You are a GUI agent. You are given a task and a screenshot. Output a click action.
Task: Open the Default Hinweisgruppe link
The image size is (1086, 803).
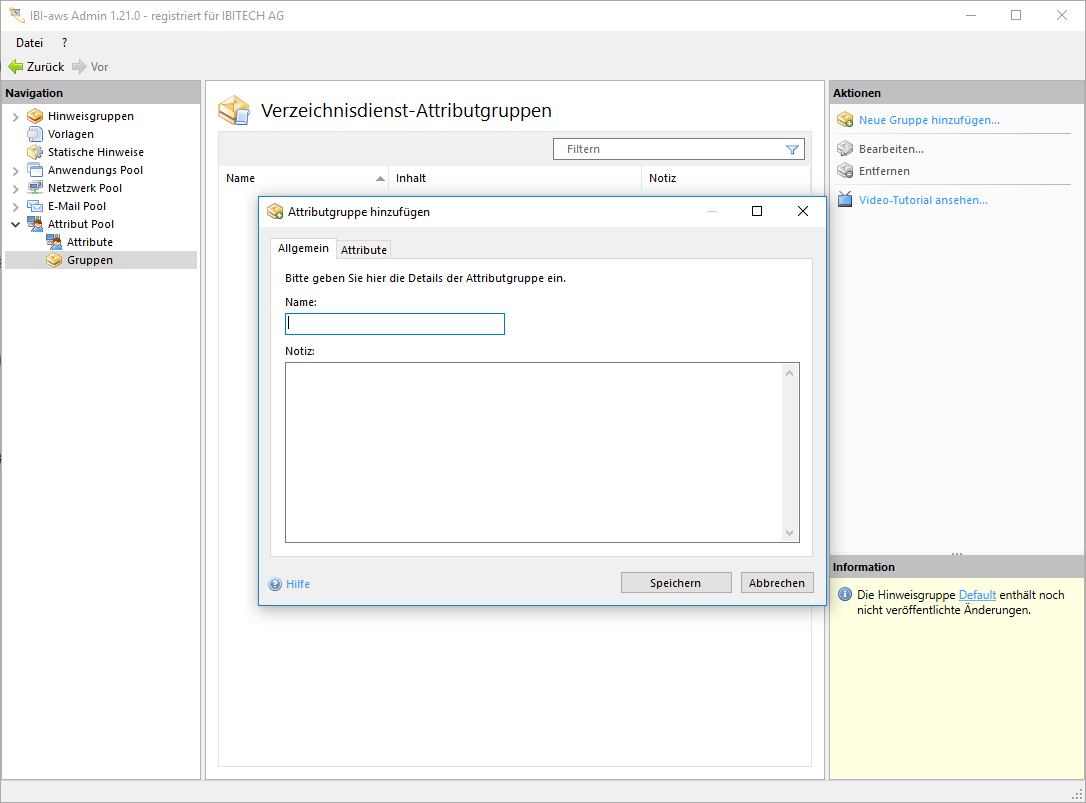pos(977,595)
